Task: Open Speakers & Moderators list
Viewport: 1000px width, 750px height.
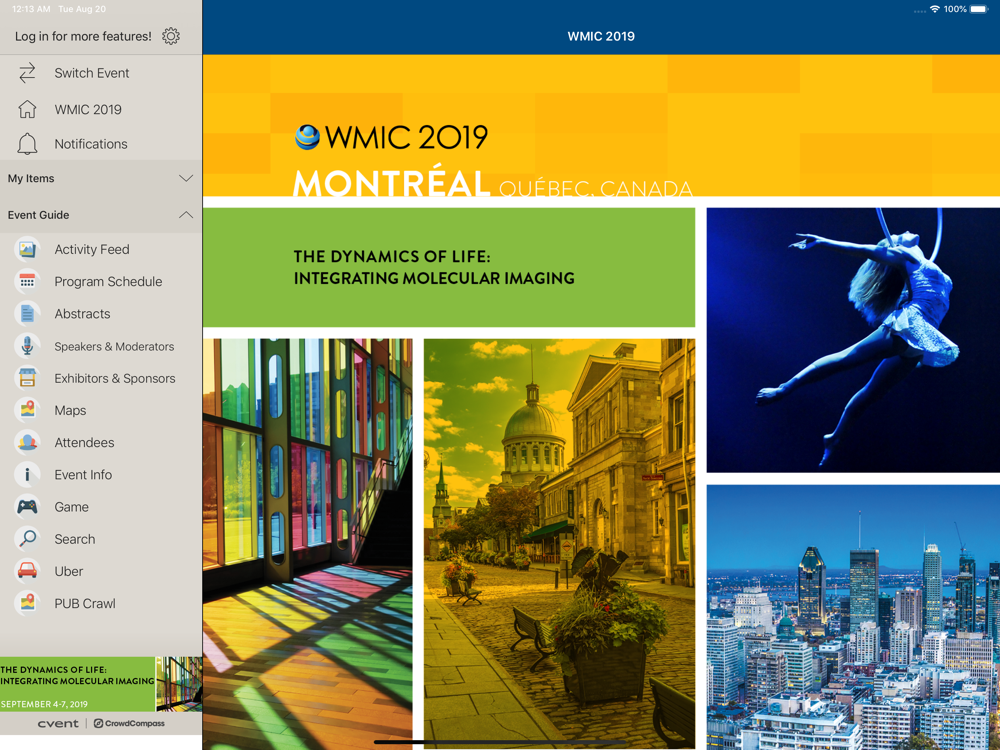Action: tap(114, 346)
